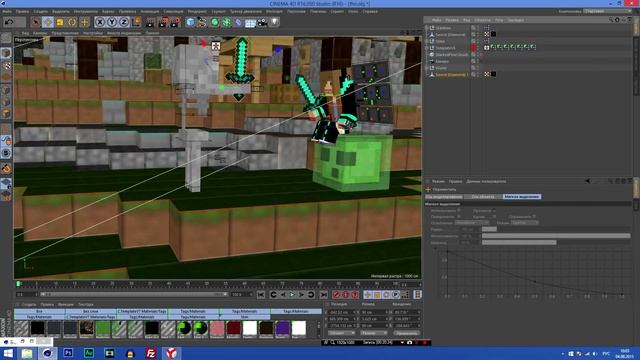The width and height of the screenshot is (640, 360).
Task: Open the Size mode dropdown in Coordinates
Action: pos(373,333)
